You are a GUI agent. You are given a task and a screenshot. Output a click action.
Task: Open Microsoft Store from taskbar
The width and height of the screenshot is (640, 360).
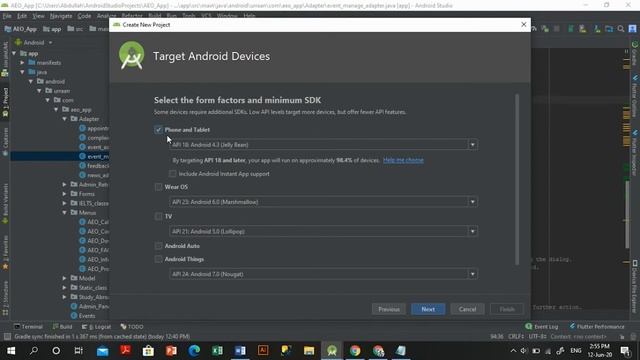[148, 351]
